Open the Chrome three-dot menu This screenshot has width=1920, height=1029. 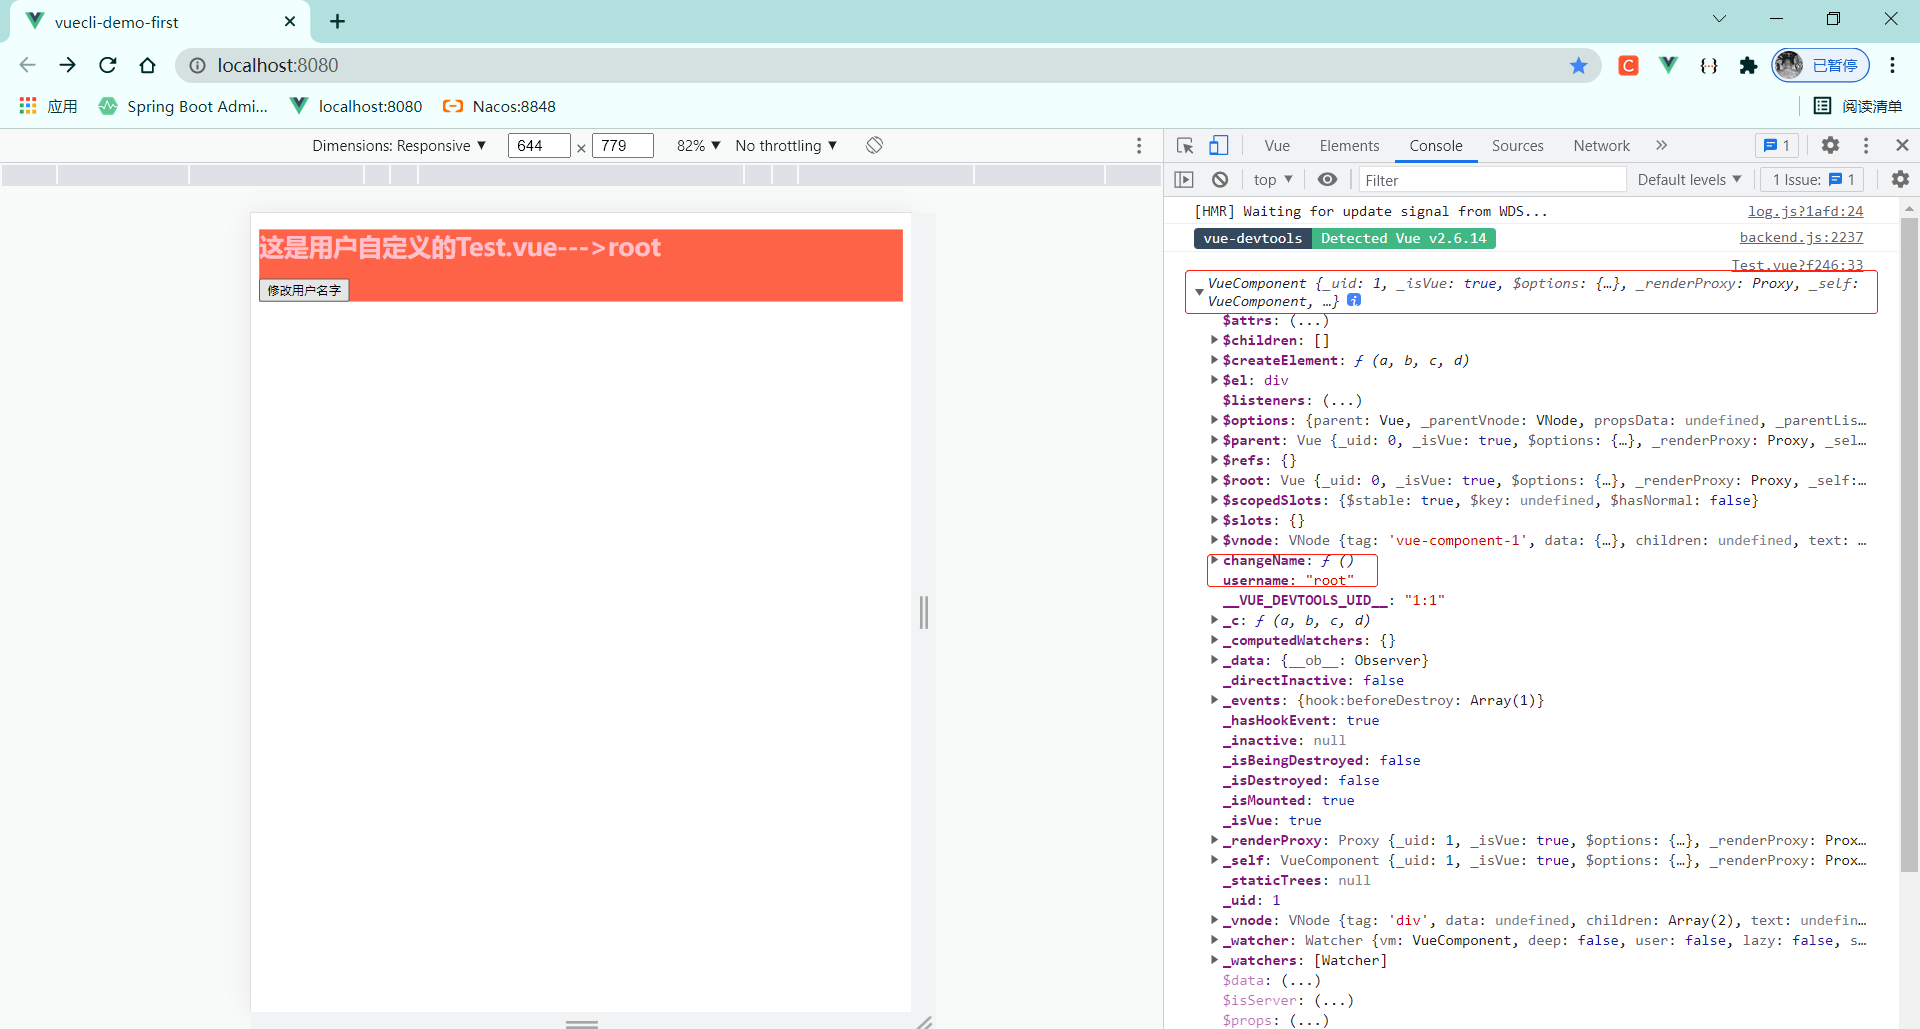click(x=1892, y=65)
